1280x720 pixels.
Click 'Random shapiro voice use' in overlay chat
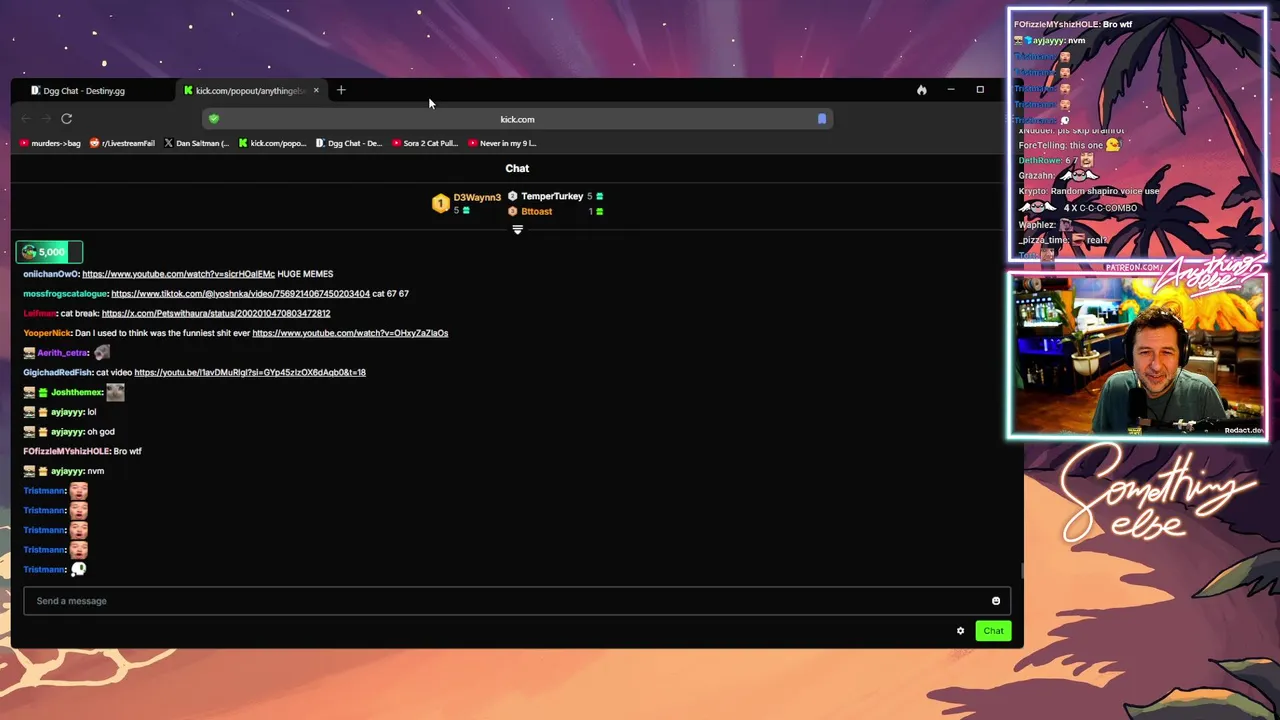tap(1104, 191)
